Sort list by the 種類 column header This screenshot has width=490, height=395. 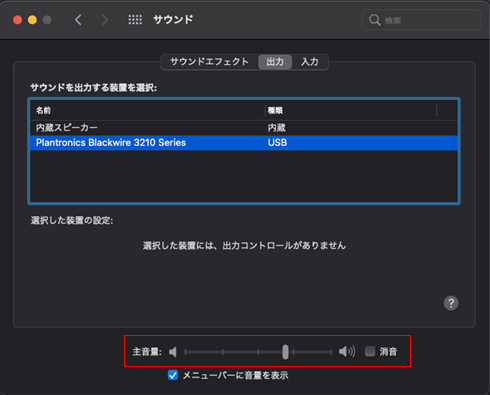pos(351,110)
